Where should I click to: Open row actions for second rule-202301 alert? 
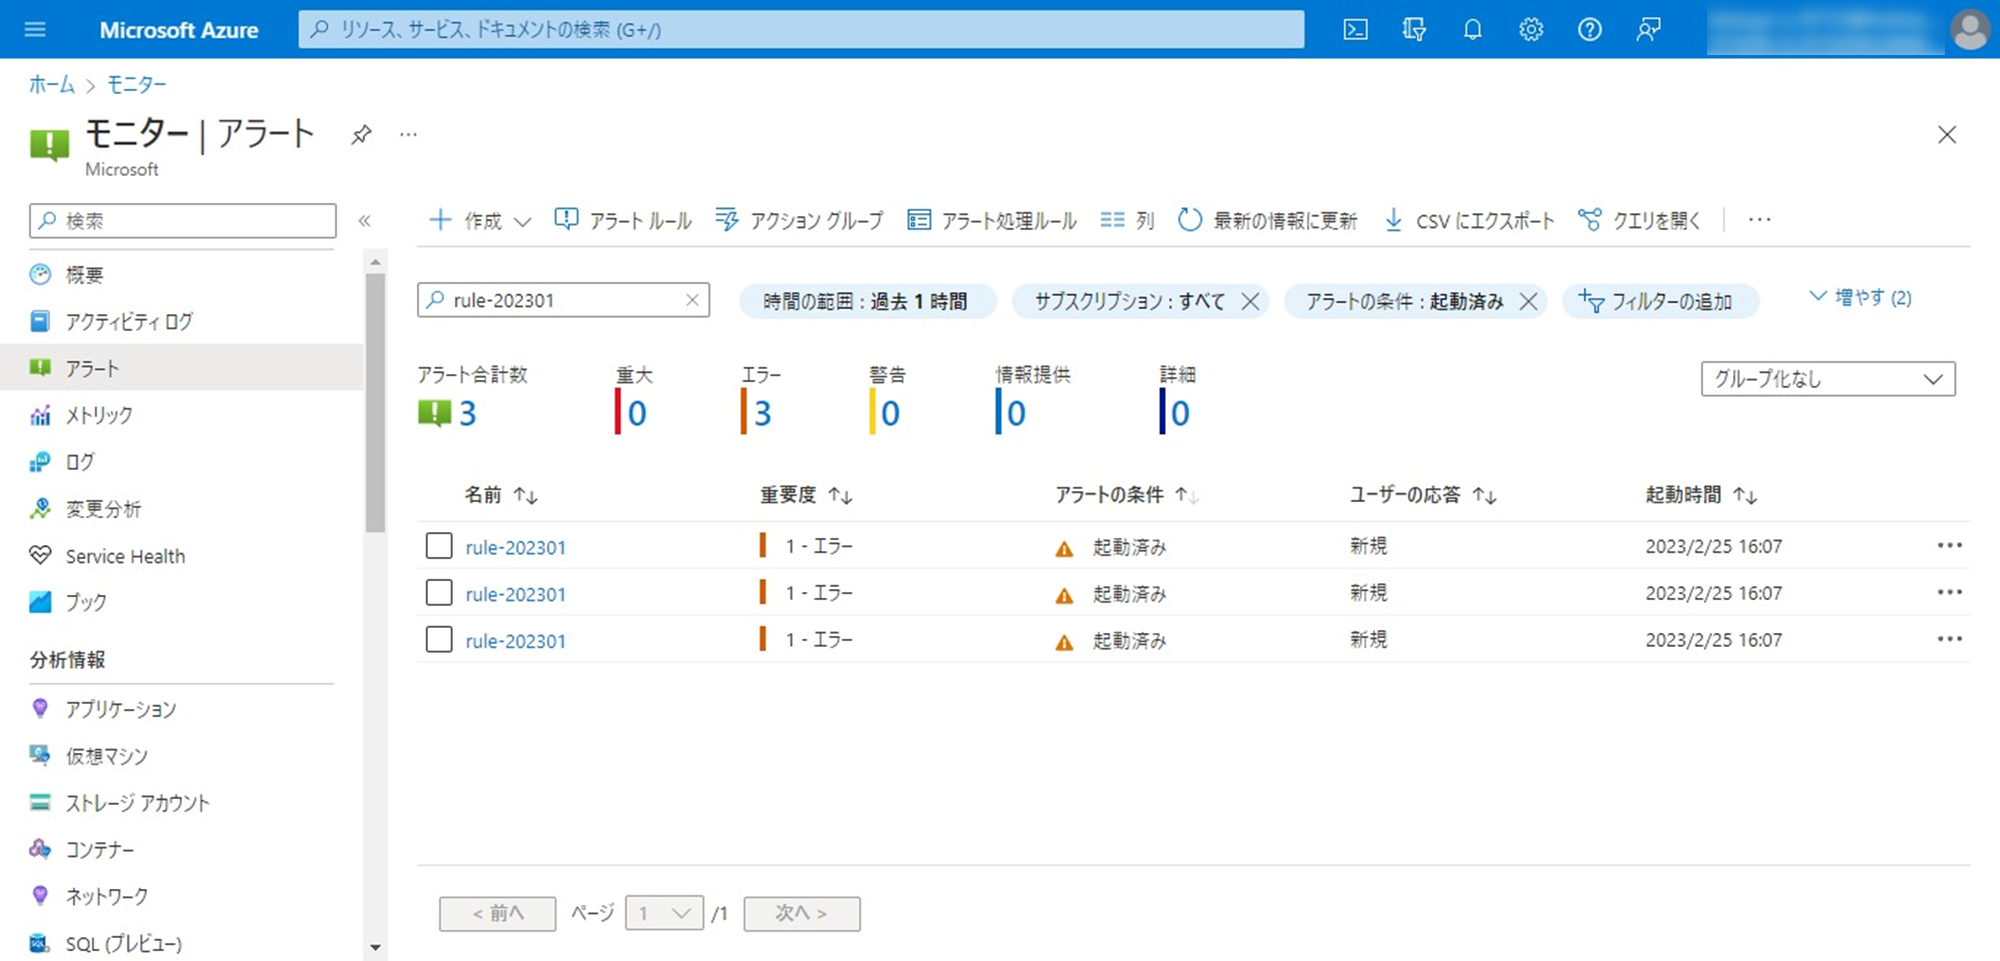(x=1950, y=593)
